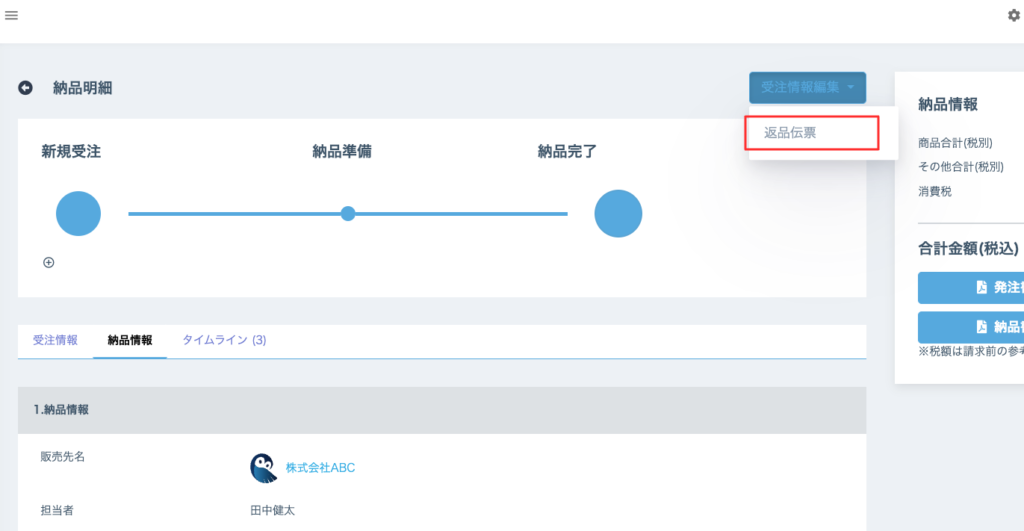Image resolution: width=1024 pixels, height=531 pixels.
Task: Click the 納品準備 midpoint marker
Action: point(348,213)
